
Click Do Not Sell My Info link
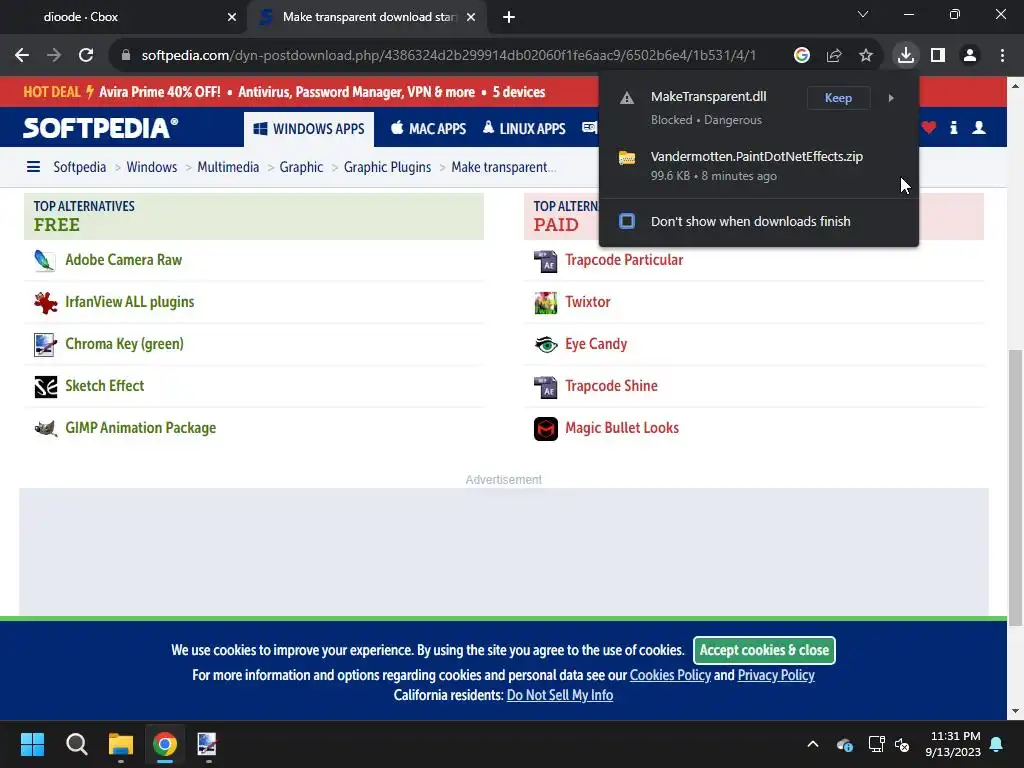point(560,696)
